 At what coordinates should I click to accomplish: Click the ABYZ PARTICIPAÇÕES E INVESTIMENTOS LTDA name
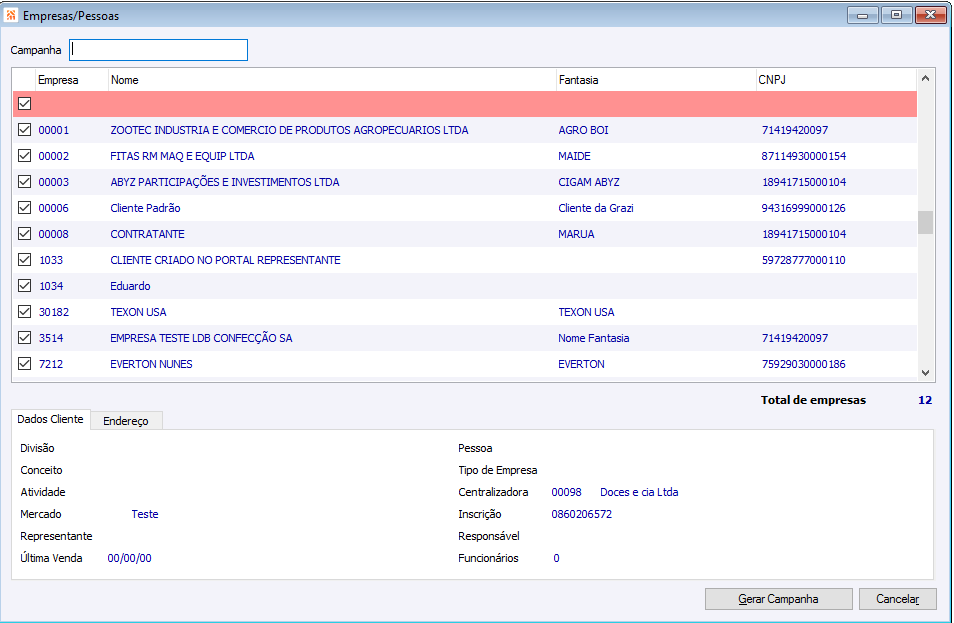tap(225, 182)
